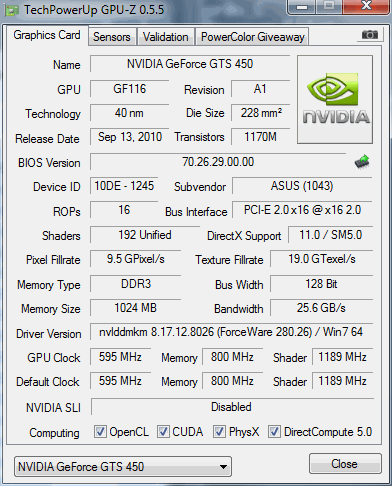Screen dimensions: 392x486
Task: Toggle the DirectCompute 5.0 checkbox
Action: (274, 432)
